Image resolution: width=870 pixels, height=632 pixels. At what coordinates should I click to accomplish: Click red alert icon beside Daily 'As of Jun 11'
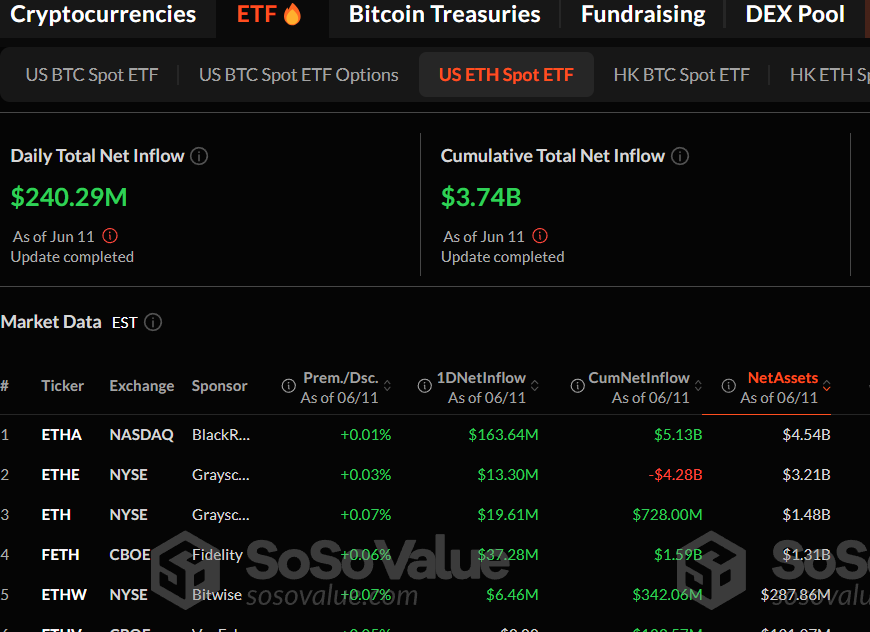click(110, 236)
